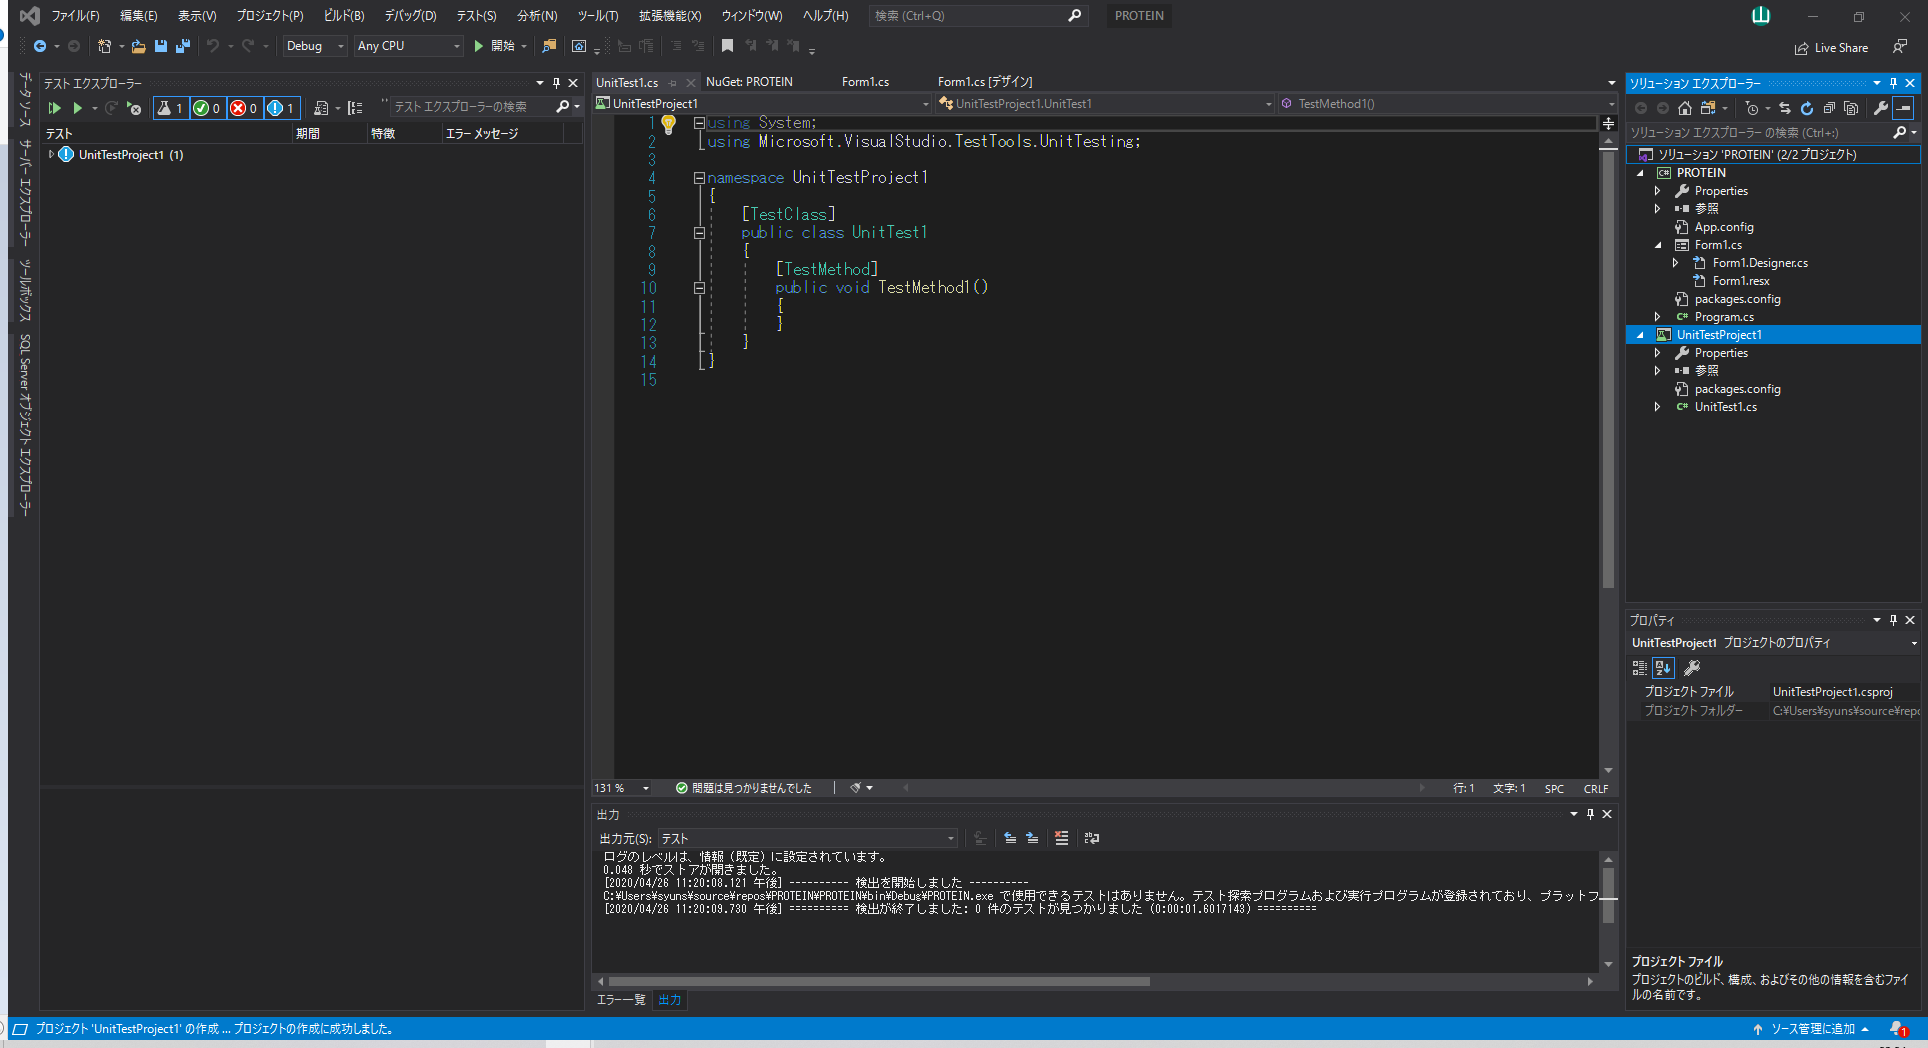The image size is (1928, 1048).
Task: Navigate backward with the blue arrow
Action: [x=40, y=46]
